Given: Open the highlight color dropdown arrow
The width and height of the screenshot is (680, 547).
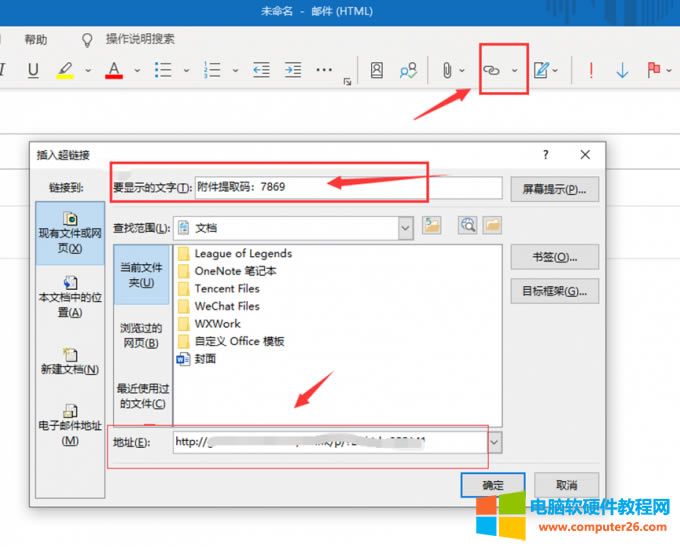Looking at the screenshot, I should click(88, 70).
